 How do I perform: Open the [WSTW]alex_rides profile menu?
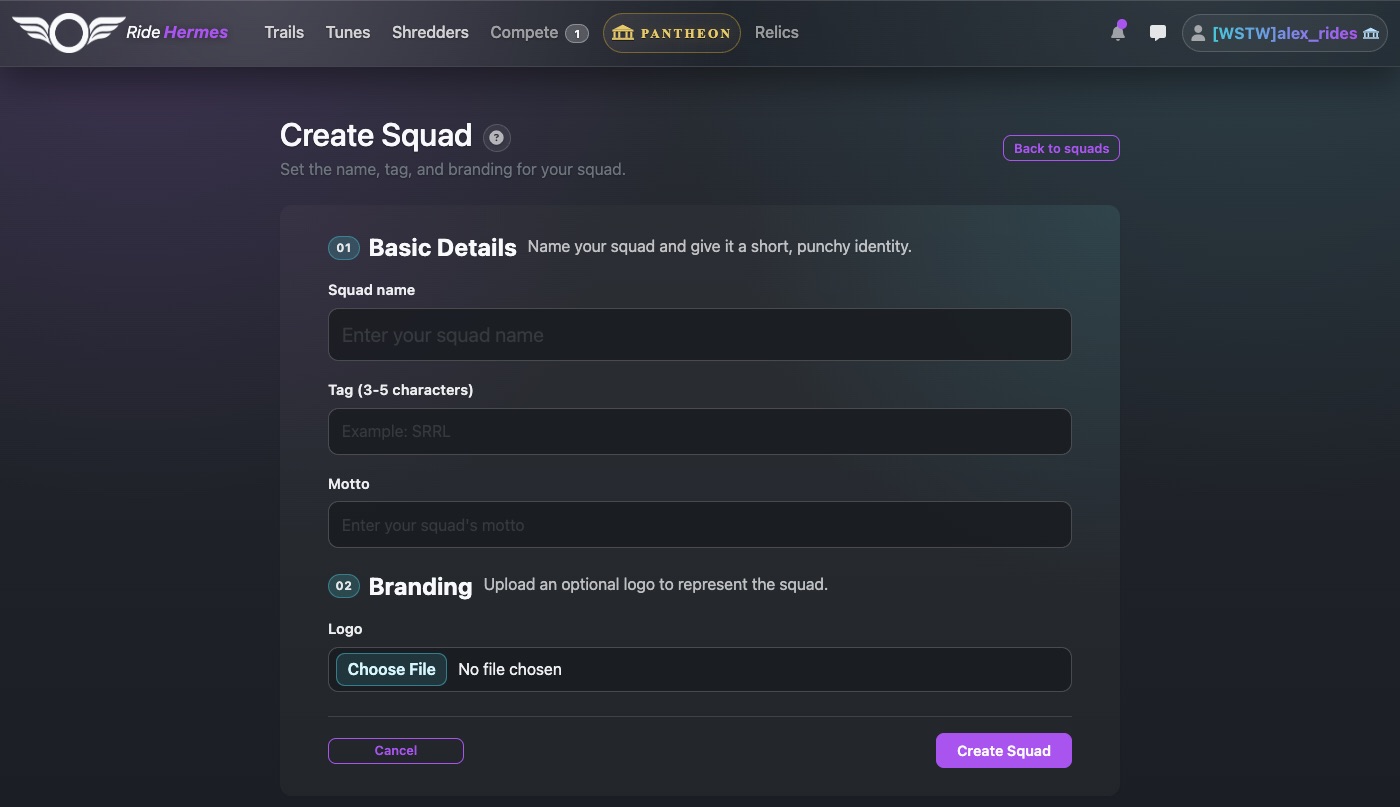click(1285, 33)
